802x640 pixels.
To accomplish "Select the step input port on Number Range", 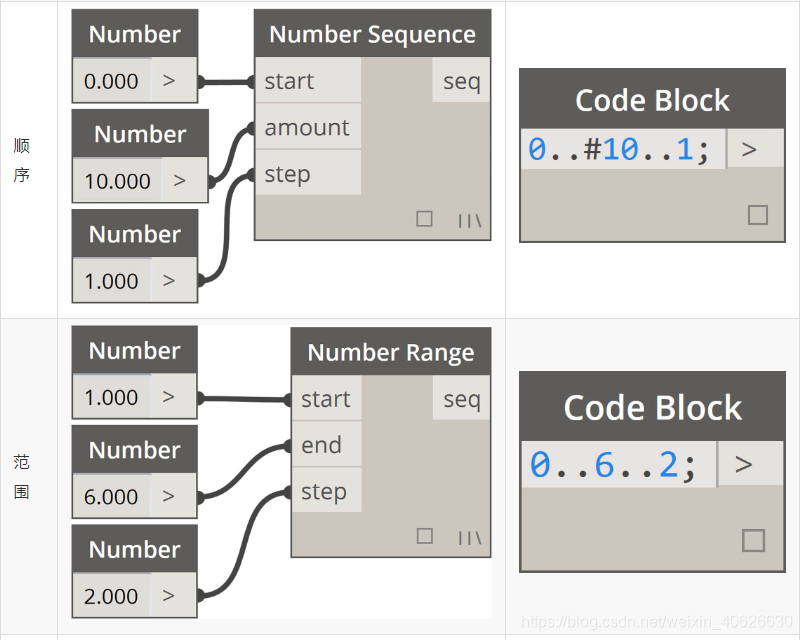I will coord(325,491).
